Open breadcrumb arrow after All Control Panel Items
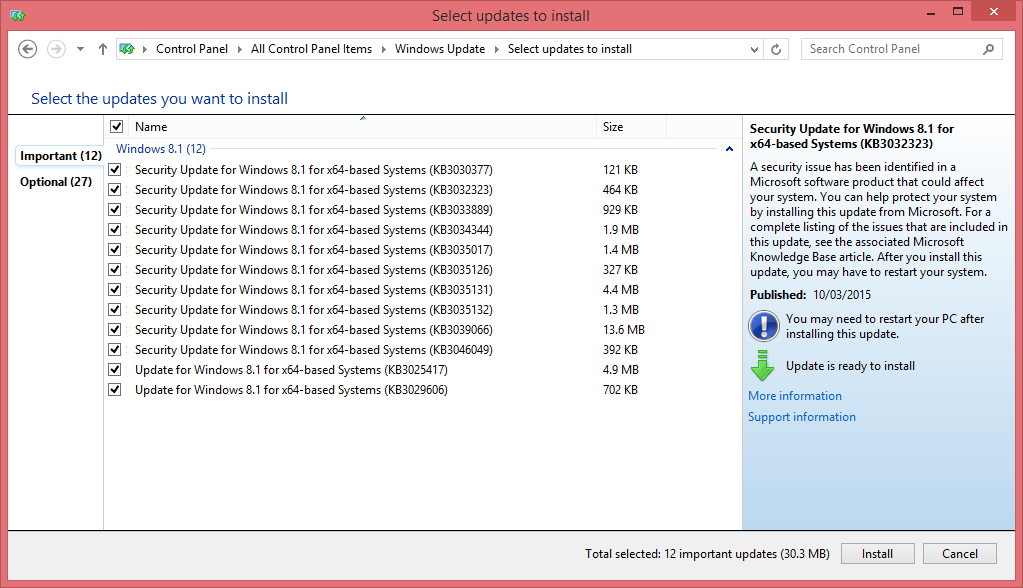Viewport: 1023px width, 588px height. tap(384, 49)
